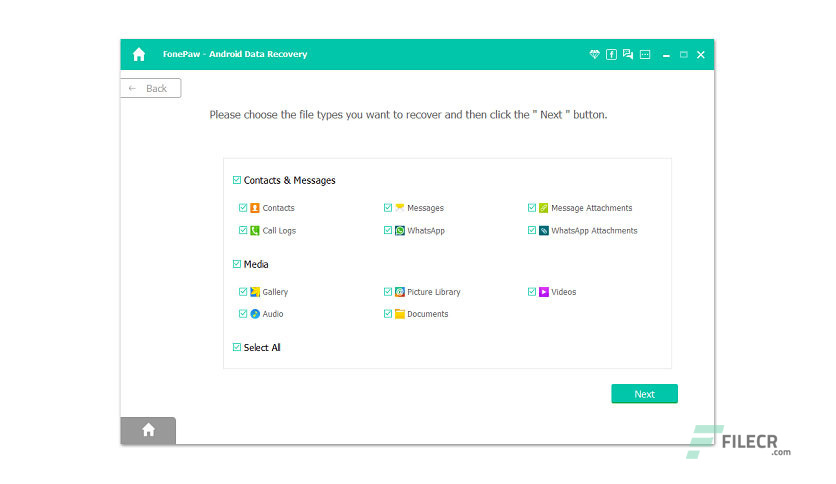836x484 pixels.
Task: Click the gray home button at bottom left
Action: point(148,430)
